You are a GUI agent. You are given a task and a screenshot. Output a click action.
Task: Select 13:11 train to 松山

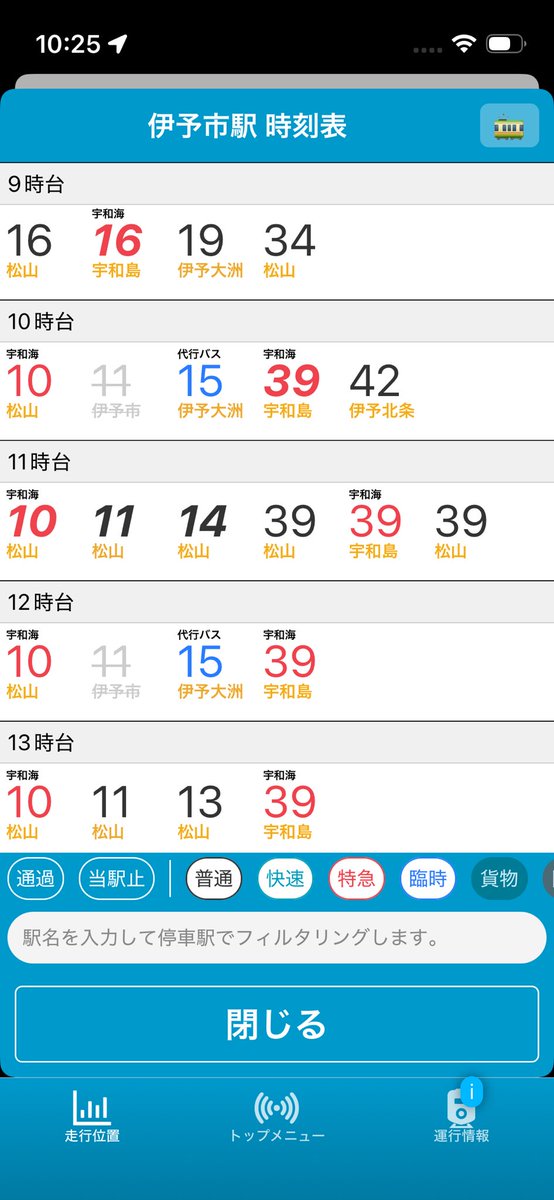coord(112,810)
